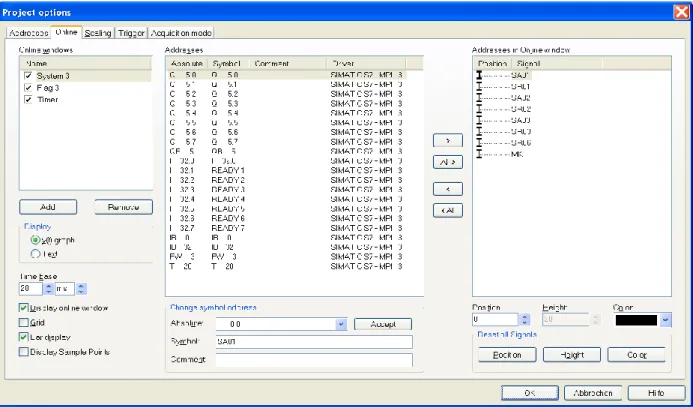Click the > button to add address
Viewport: 693px width, 408px height.
[448, 140]
